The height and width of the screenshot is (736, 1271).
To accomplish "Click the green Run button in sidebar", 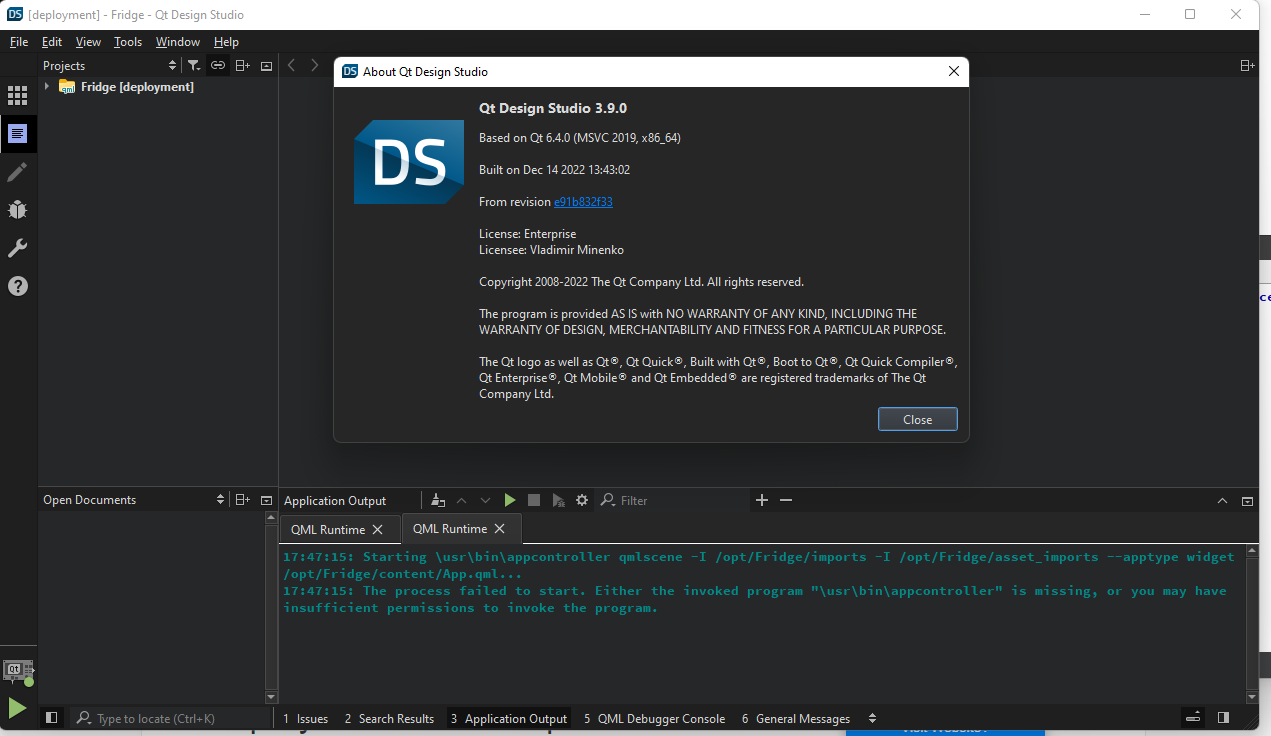I will [17, 708].
